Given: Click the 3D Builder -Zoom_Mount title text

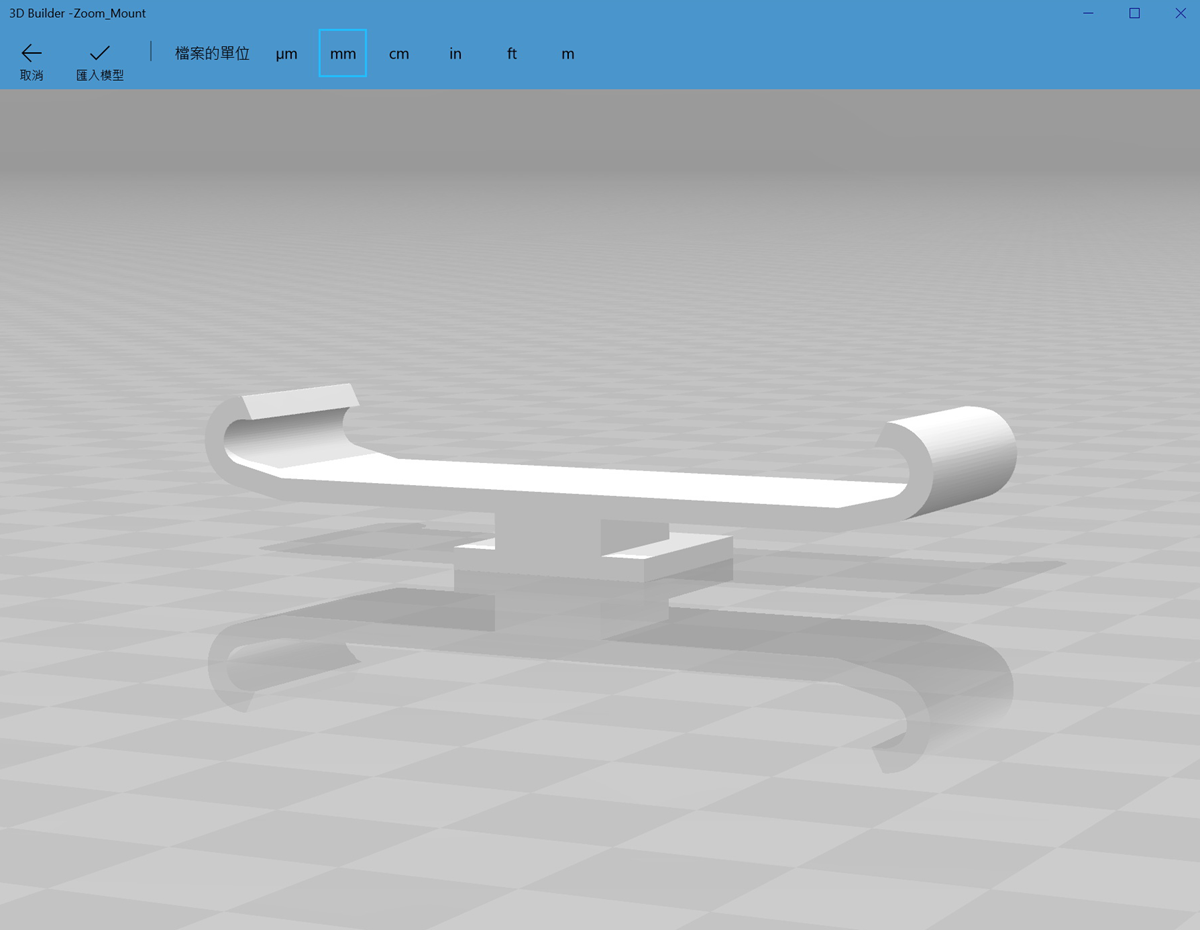Looking at the screenshot, I should [78, 13].
